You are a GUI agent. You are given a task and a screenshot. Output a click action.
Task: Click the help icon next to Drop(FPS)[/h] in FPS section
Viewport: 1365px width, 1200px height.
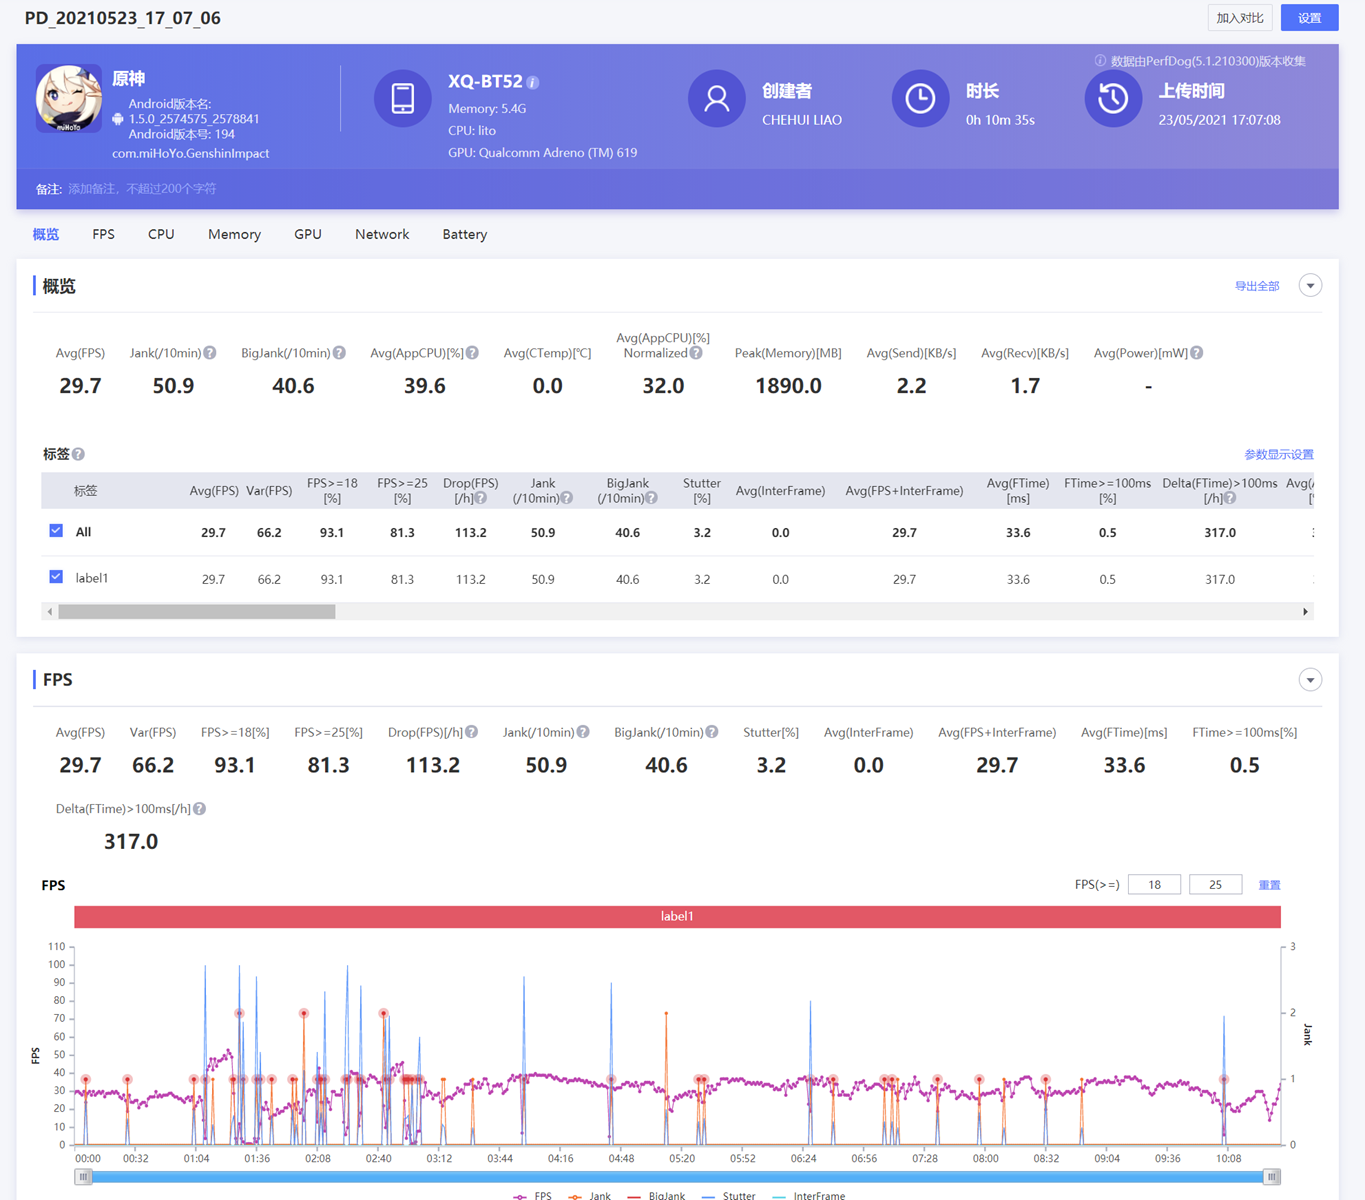pos(471,732)
